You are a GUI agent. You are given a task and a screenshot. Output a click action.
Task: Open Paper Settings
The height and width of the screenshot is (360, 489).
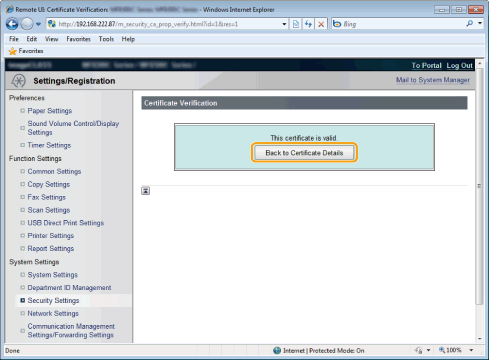click(50, 111)
